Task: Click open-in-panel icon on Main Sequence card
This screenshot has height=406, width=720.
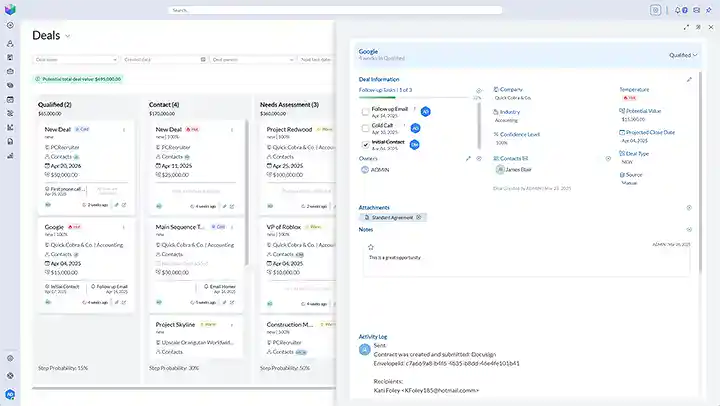Action: pyautogui.click(x=232, y=302)
